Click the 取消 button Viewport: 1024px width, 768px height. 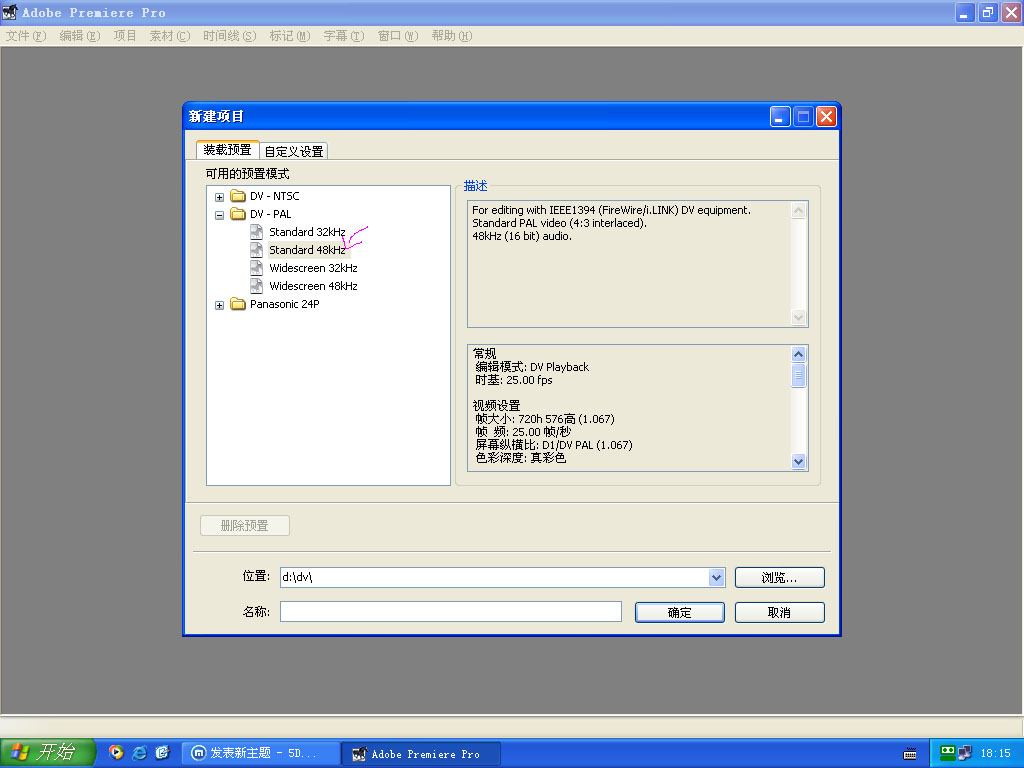coord(780,613)
